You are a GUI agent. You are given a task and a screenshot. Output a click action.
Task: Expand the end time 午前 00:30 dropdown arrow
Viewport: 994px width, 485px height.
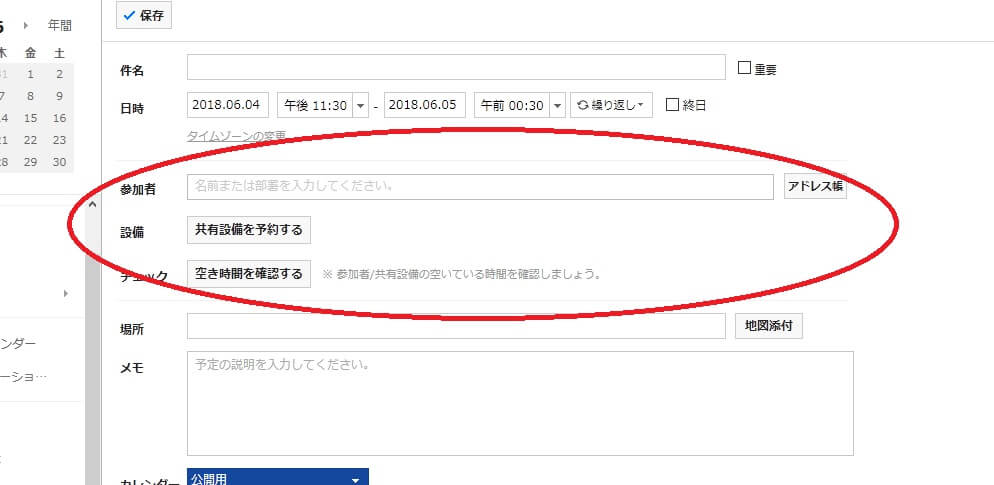pos(557,105)
